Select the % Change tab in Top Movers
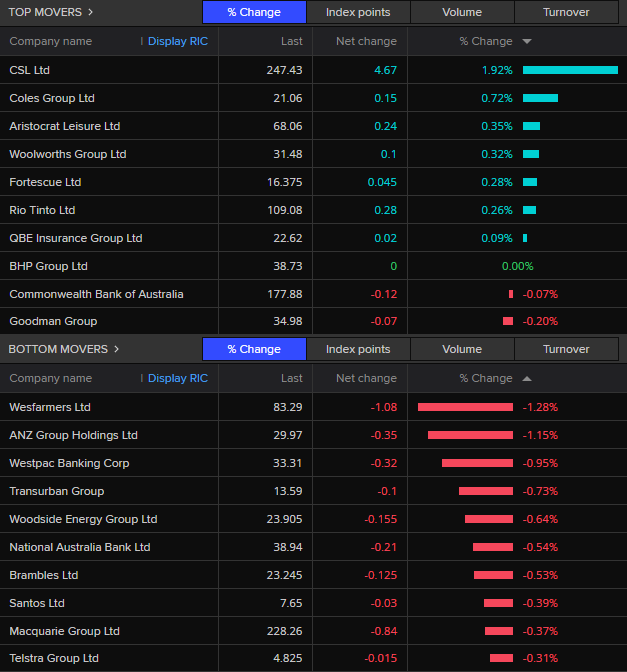 [x=254, y=12]
